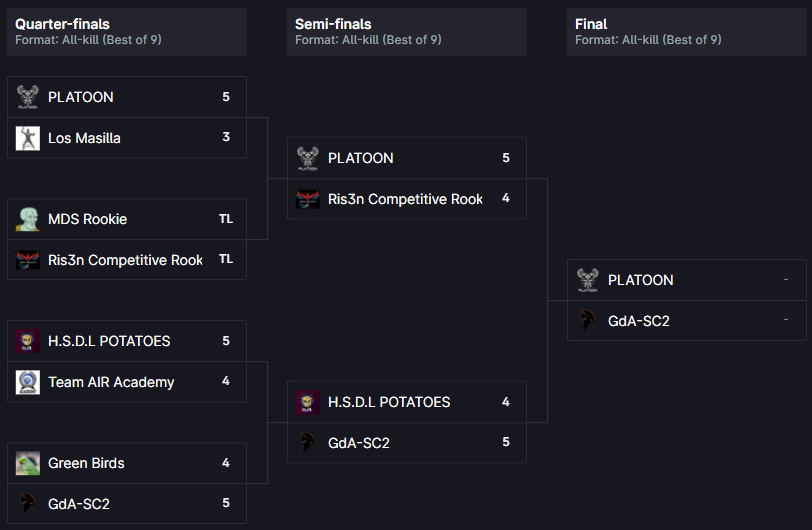Image resolution: width=812 pixels, height=530 pixels.
Task: Open the Green Birds team name
Action: click(x=86, y=463)
